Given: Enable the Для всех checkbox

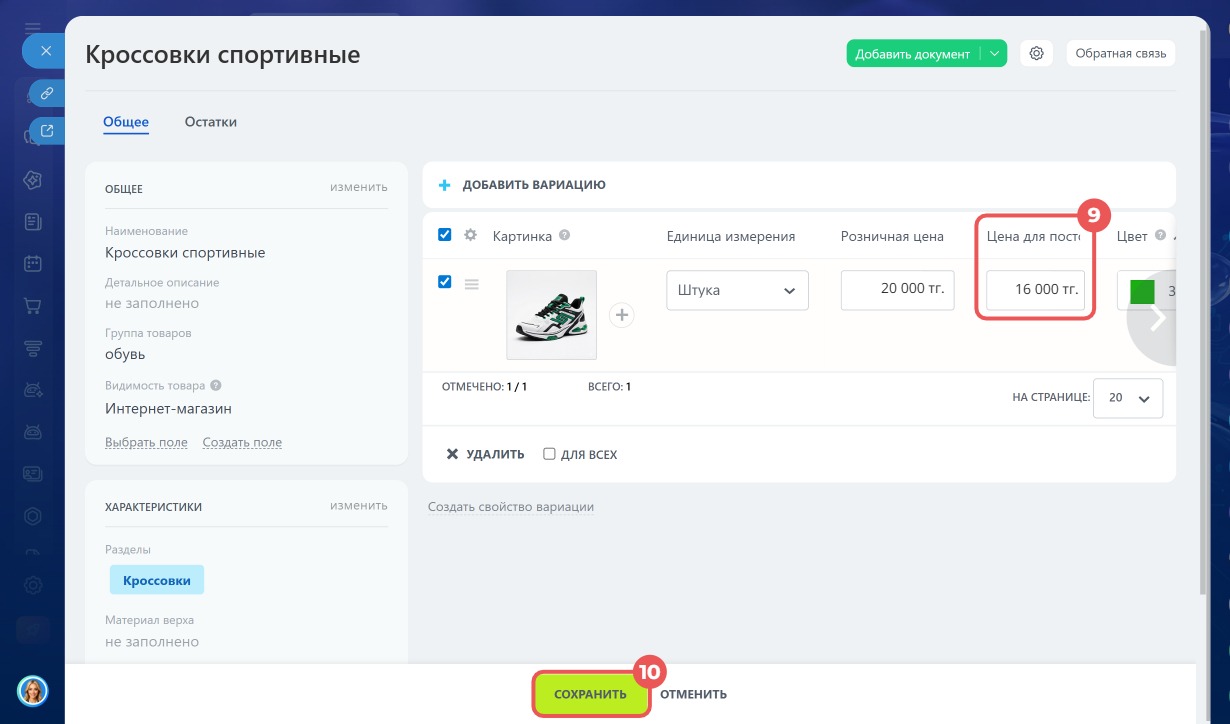Looking at the screenshot, I should click(549, 454).
